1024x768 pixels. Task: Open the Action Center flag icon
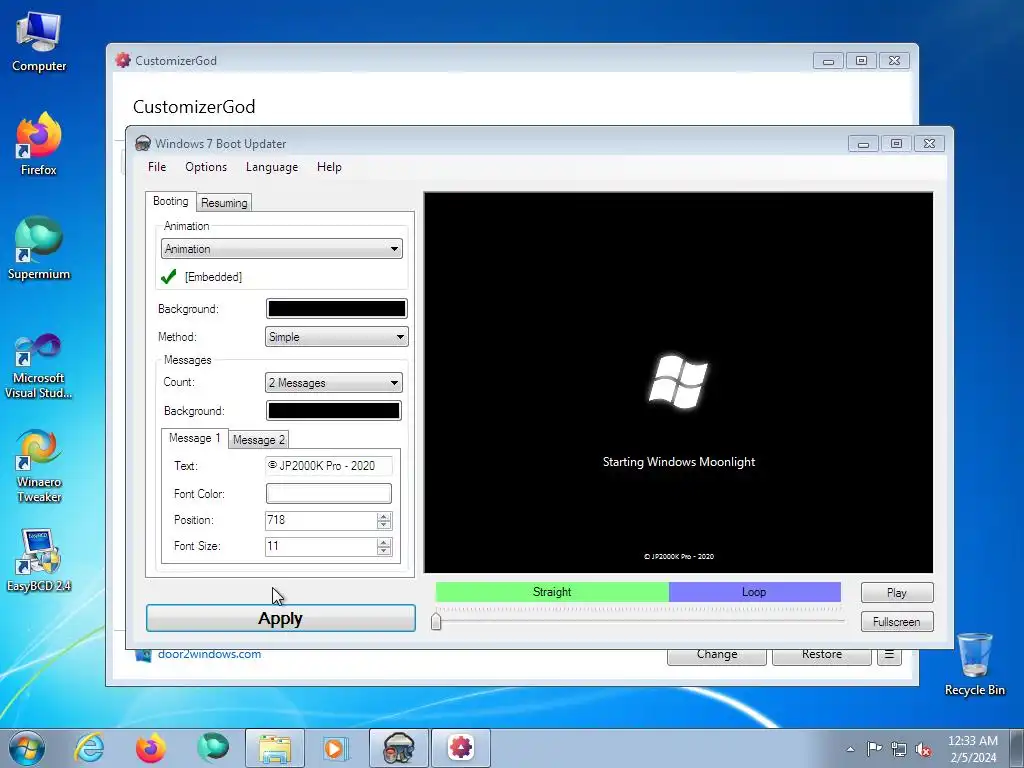(874, 749)
